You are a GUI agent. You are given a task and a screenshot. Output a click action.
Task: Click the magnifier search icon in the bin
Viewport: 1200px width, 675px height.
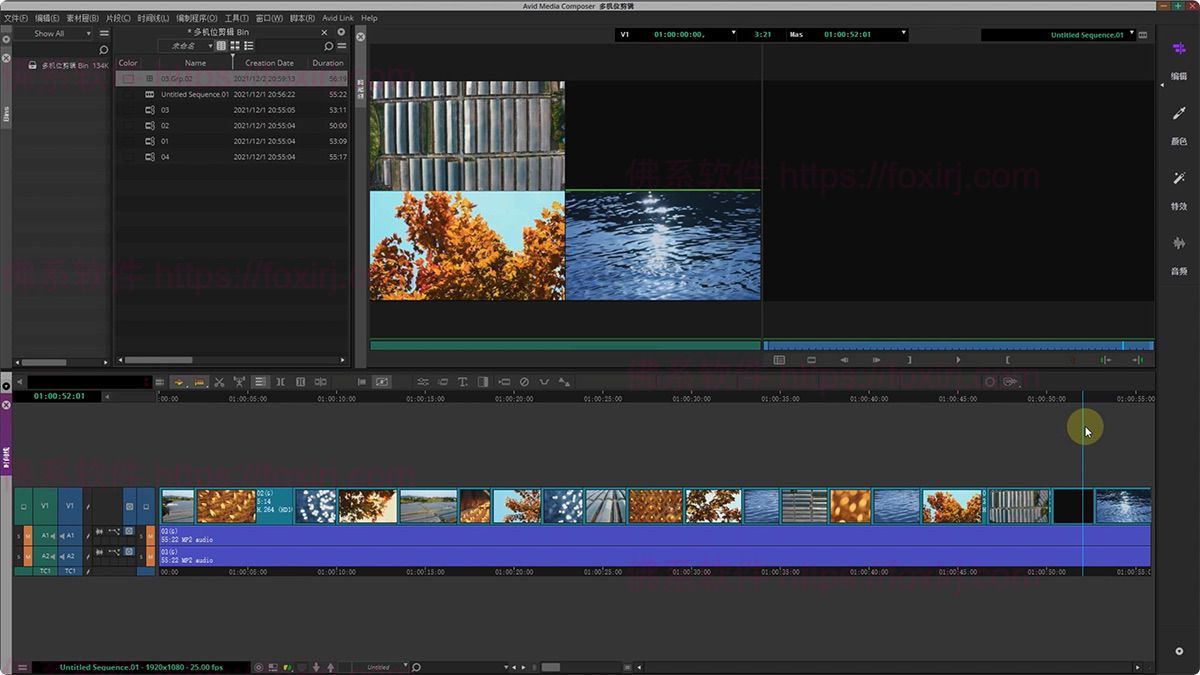click(330, 46)
